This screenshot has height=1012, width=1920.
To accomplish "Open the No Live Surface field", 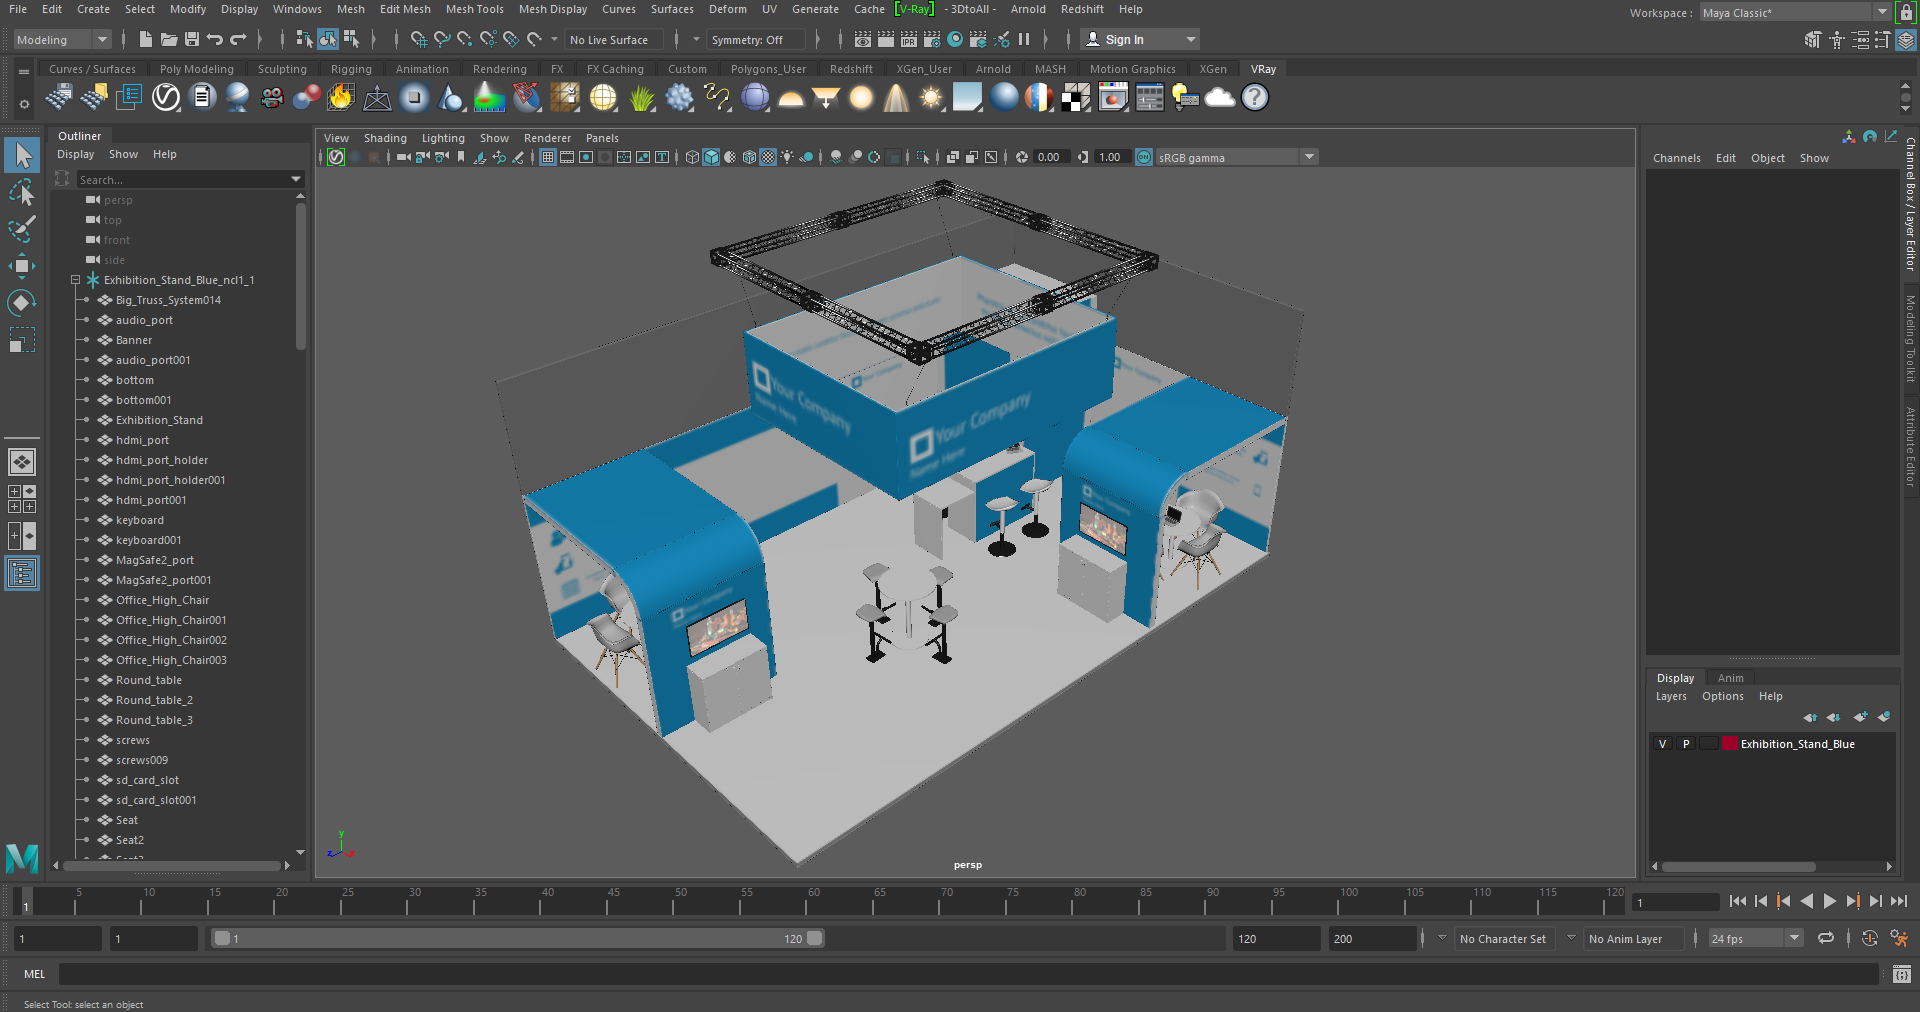I will click(x=613, y=40).
